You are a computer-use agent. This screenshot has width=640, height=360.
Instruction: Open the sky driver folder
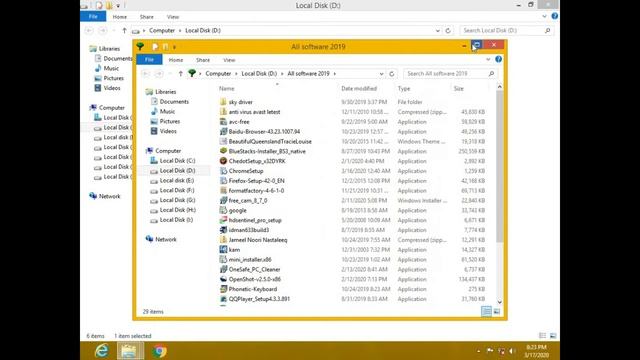(240, 102)
